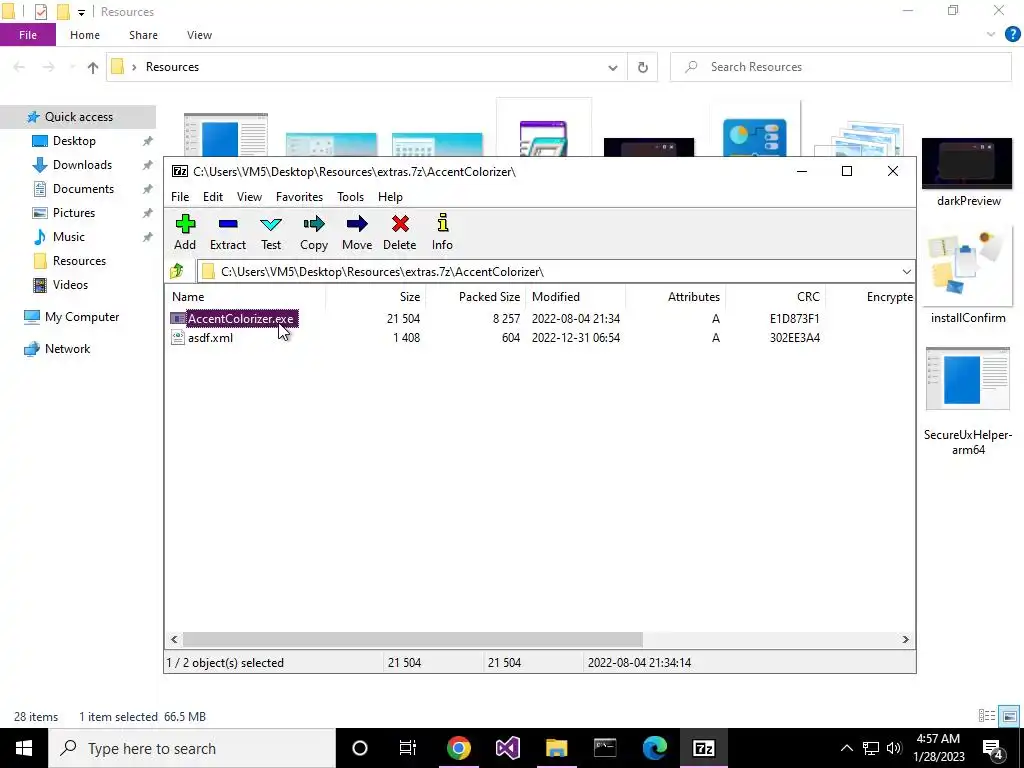Open the Favorites menu in 7-Zip
Image resolution: width=1024 pixels, height=768 pixels.
pos(299,197)
